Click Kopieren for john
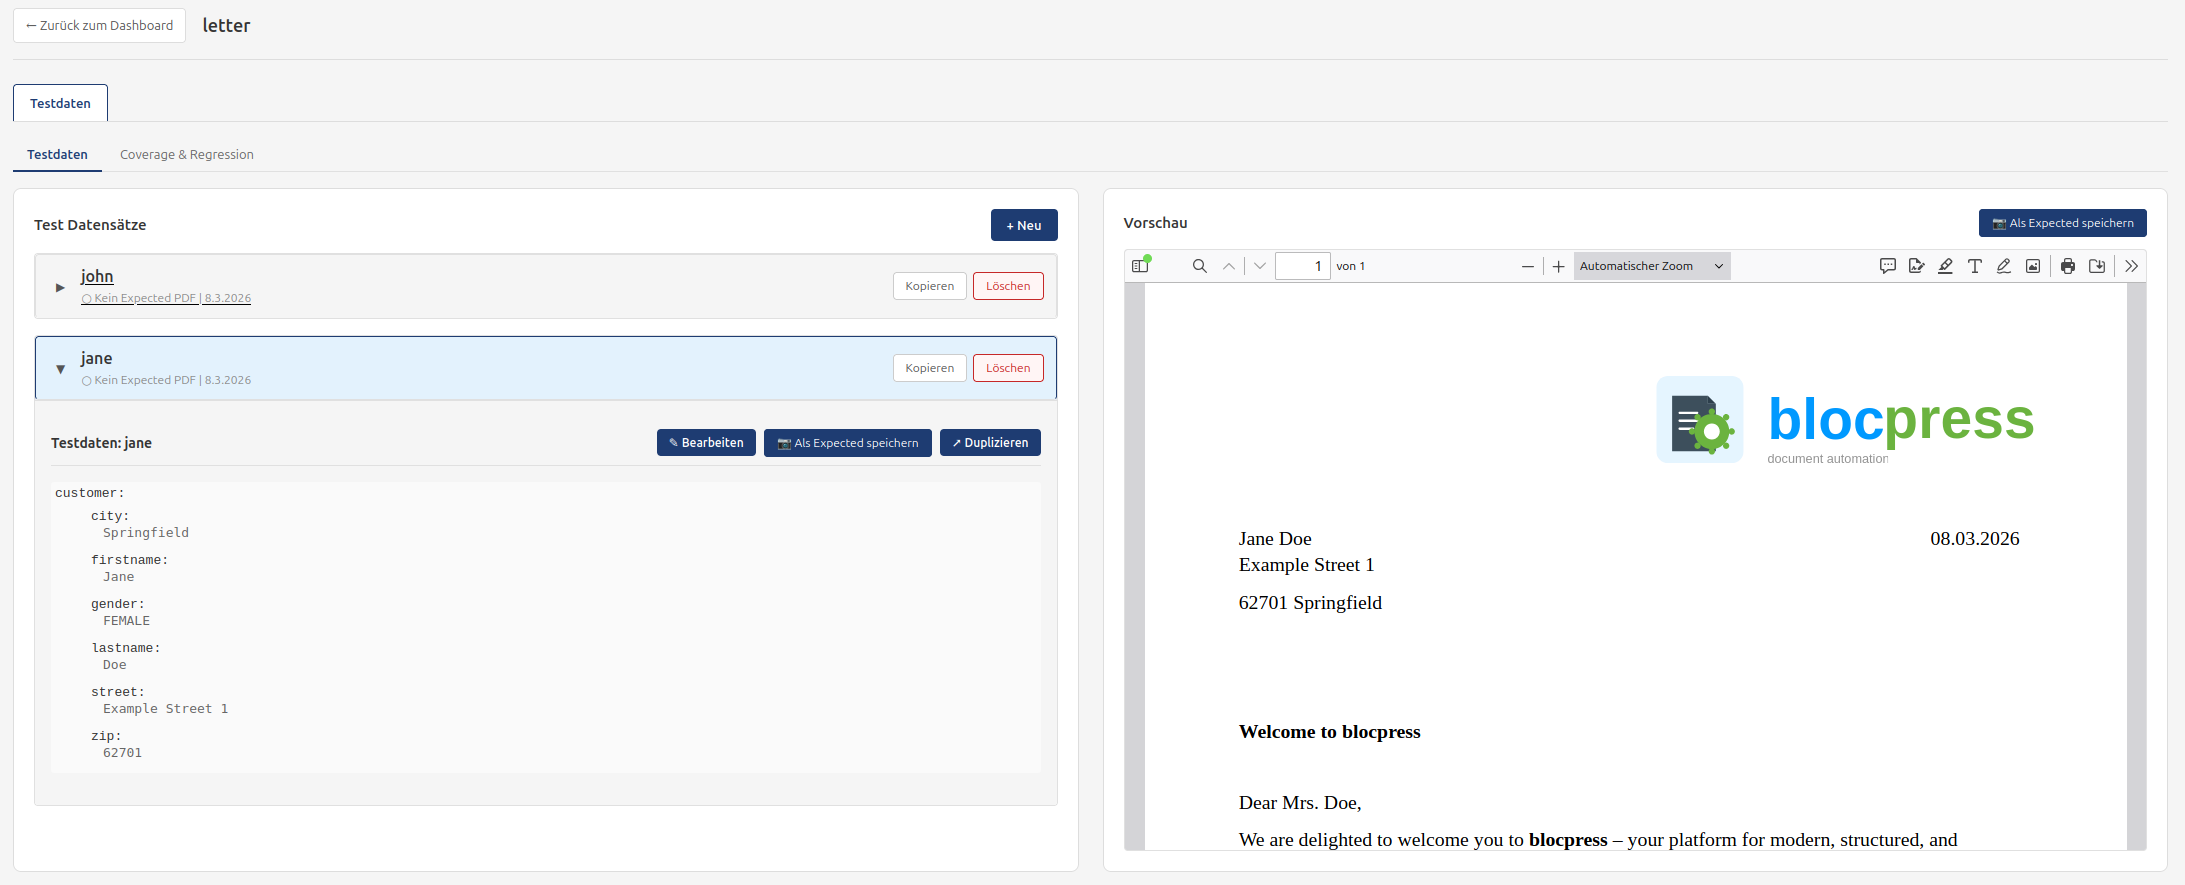This screenshot has height=885, width=2185. (929, 286)
